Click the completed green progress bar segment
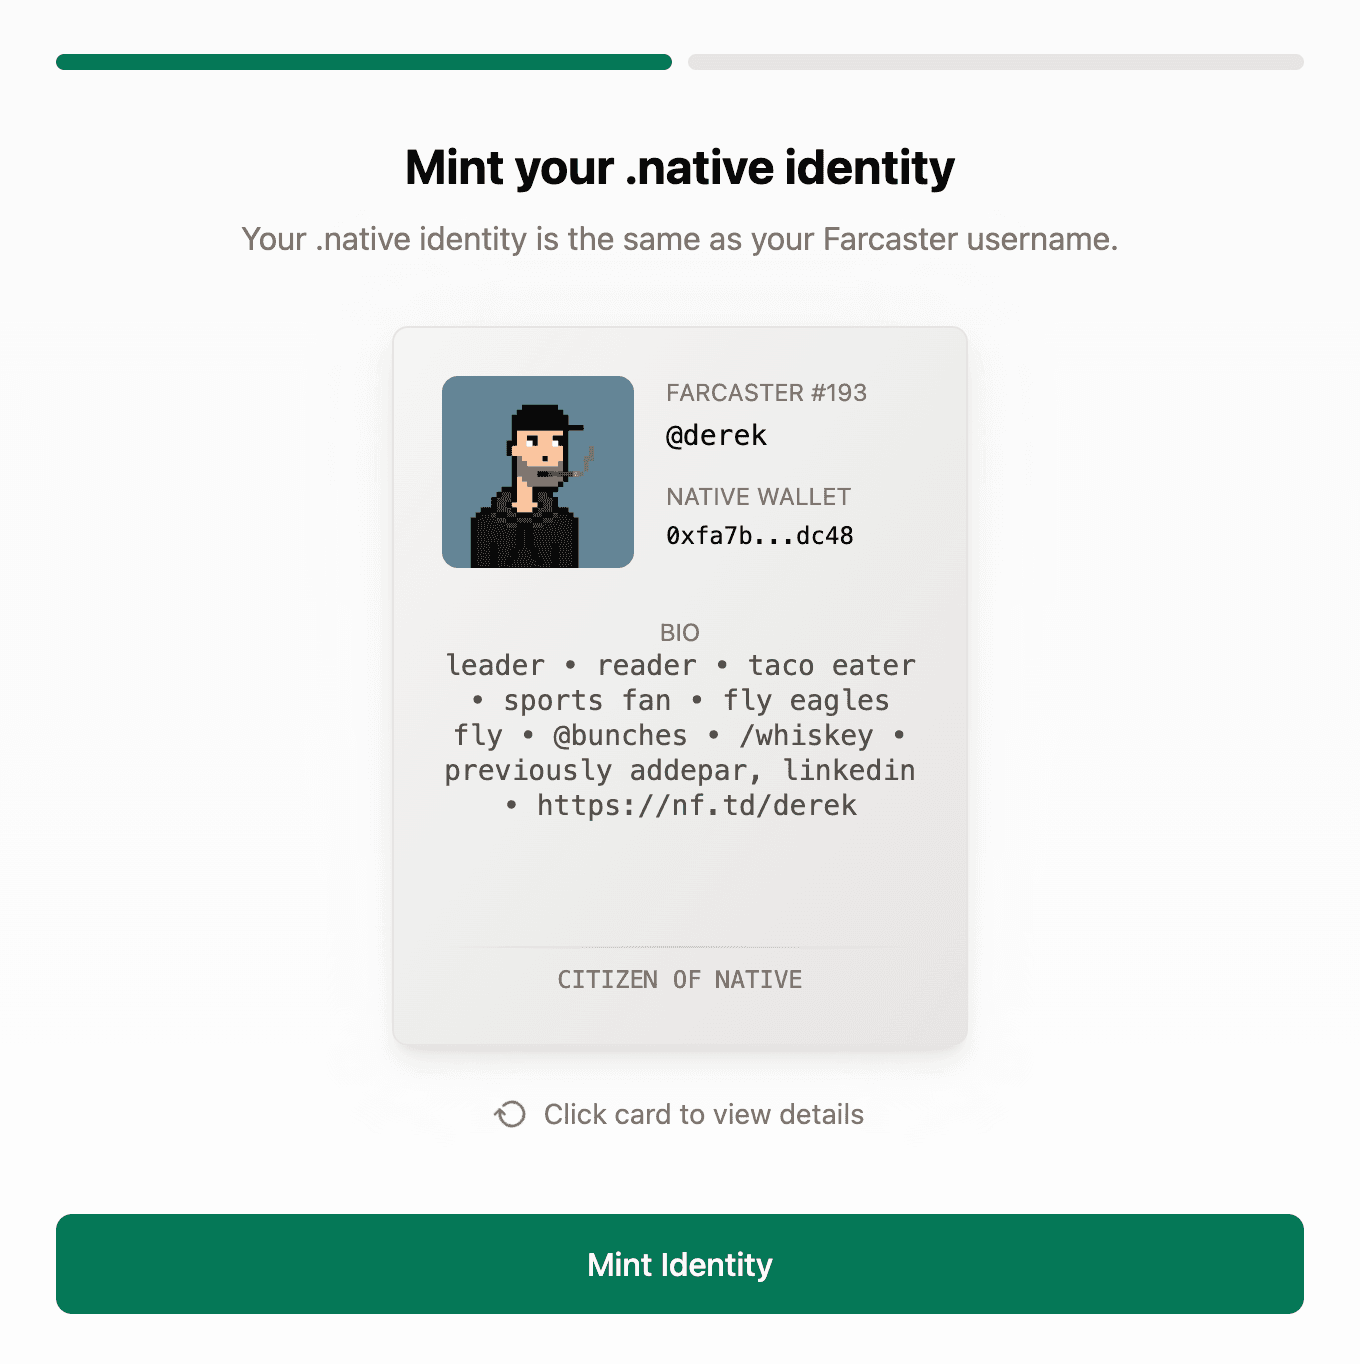This screenshot has height=1364, width=1360. click(x=364, y=62)
